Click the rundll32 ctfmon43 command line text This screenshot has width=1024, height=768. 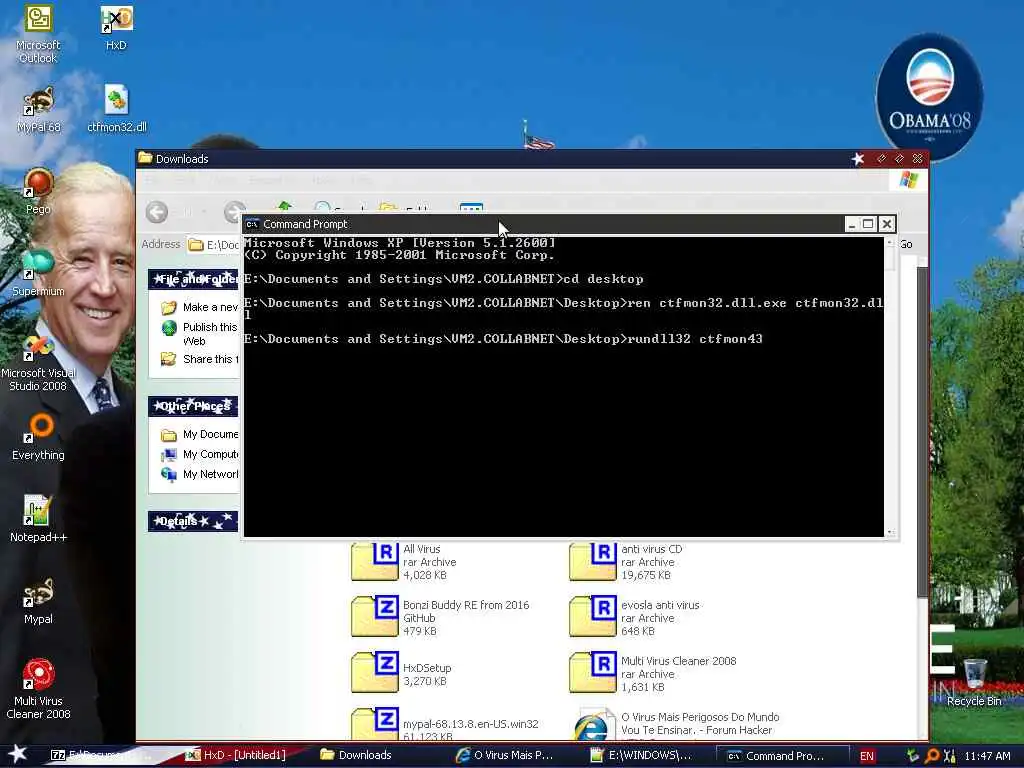coord(695,339)
